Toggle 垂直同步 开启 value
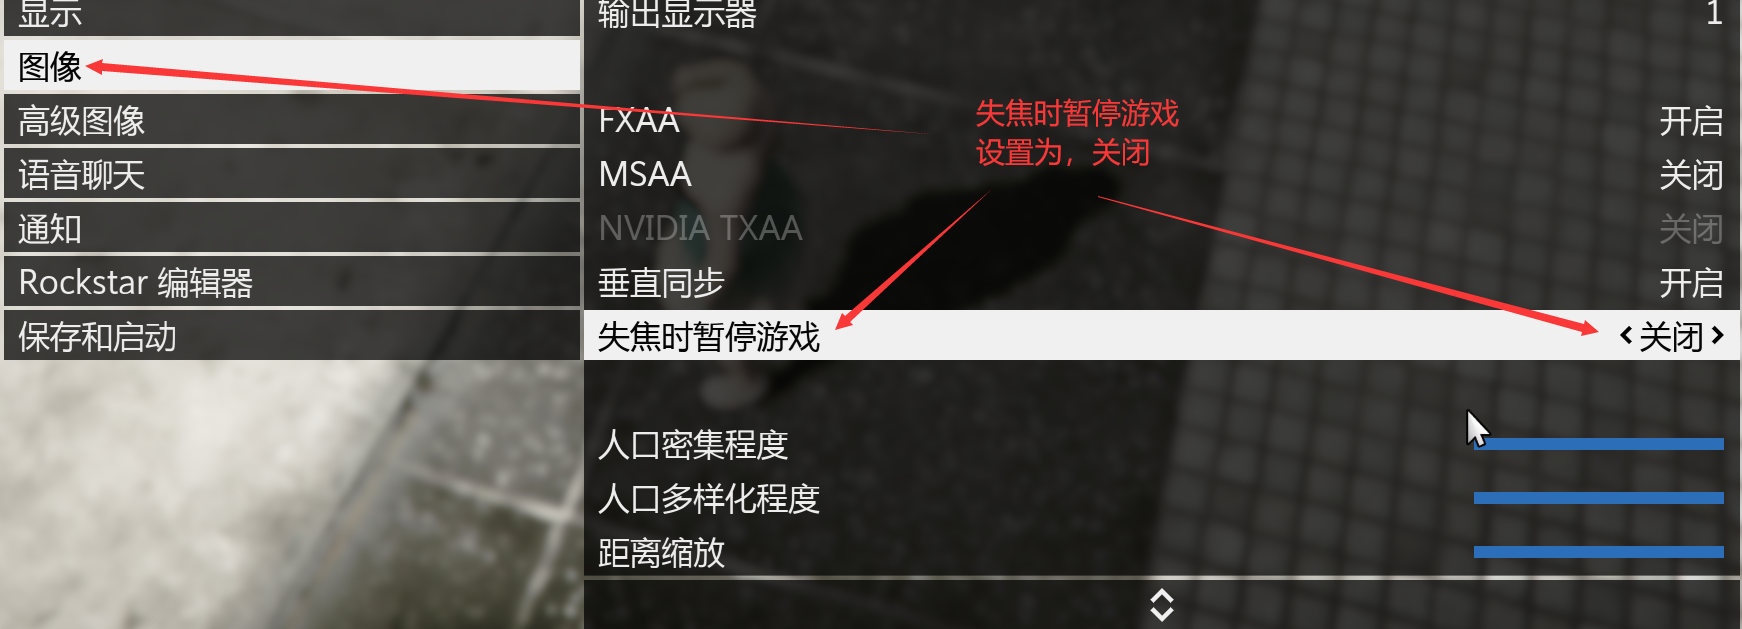Viewport: 1742px width, 629px height. [1691, 283]
